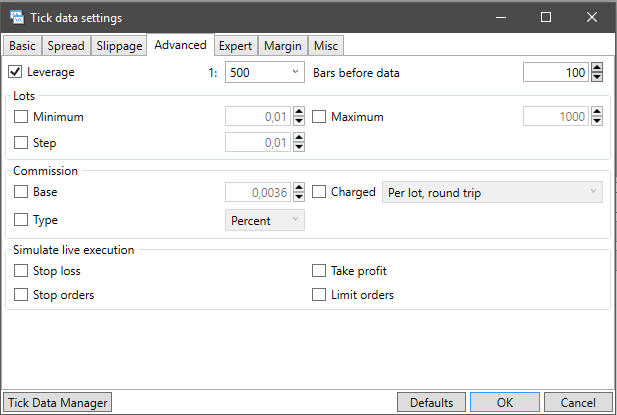Increase Bars before data value

pos(597,68)
